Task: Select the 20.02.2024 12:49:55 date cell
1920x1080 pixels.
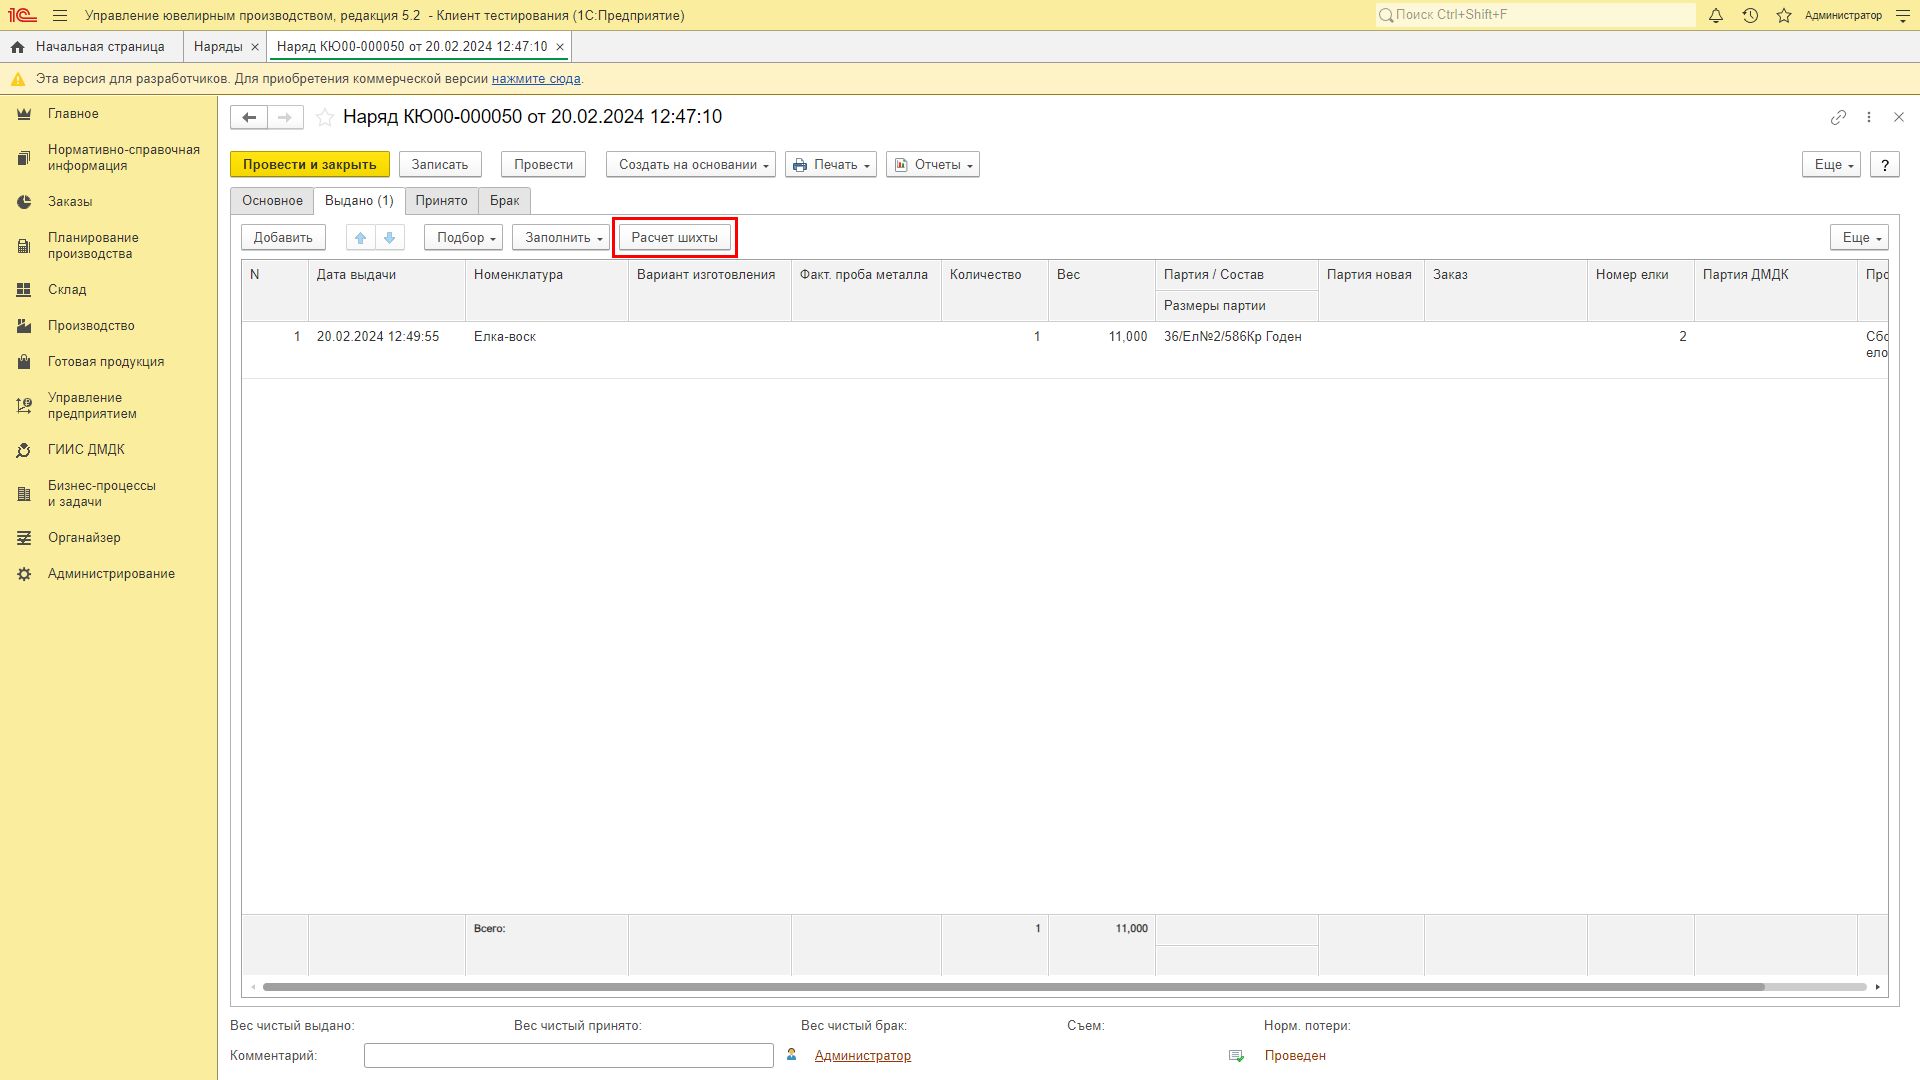Action: coord(387,337)
